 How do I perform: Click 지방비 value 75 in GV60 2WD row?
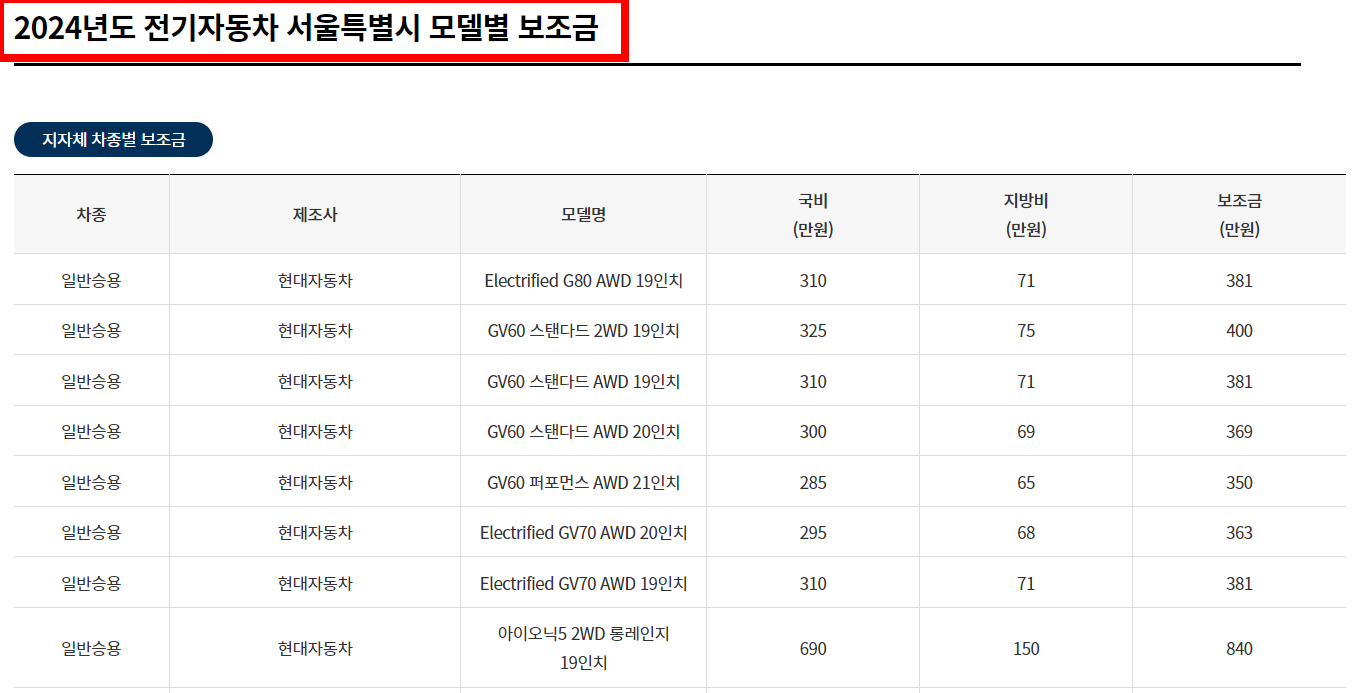(1026, 331)
